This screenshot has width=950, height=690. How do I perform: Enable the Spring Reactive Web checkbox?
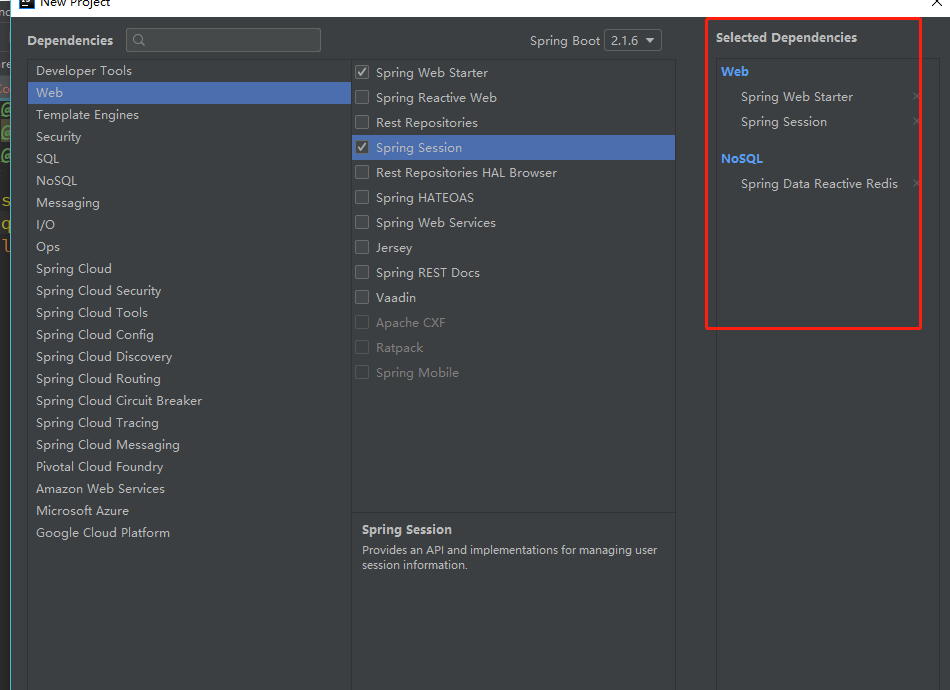pos(362,98)
